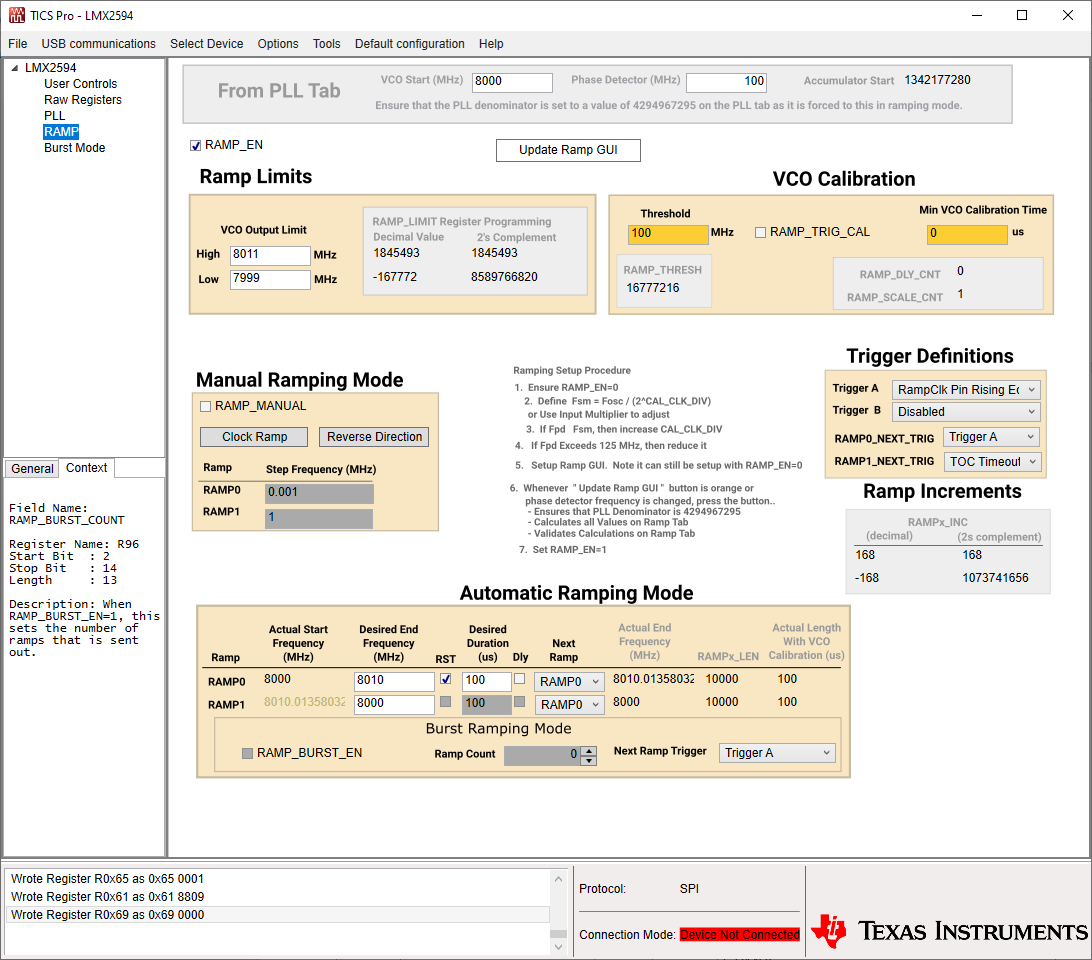The width and height of the screenshot is (1092, 960).
Task: Click the Phase Detector (MHz) field
Action: (x=726, y=82)
